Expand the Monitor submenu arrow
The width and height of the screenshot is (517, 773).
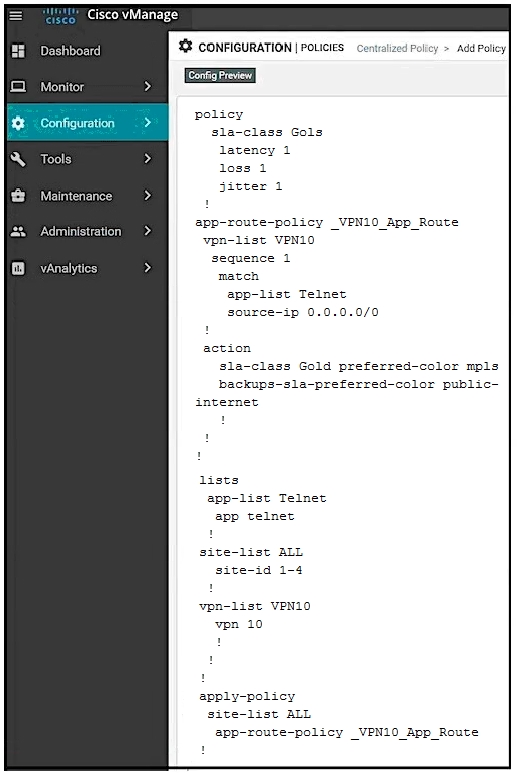pyautogui.click(x=147, y=87)
